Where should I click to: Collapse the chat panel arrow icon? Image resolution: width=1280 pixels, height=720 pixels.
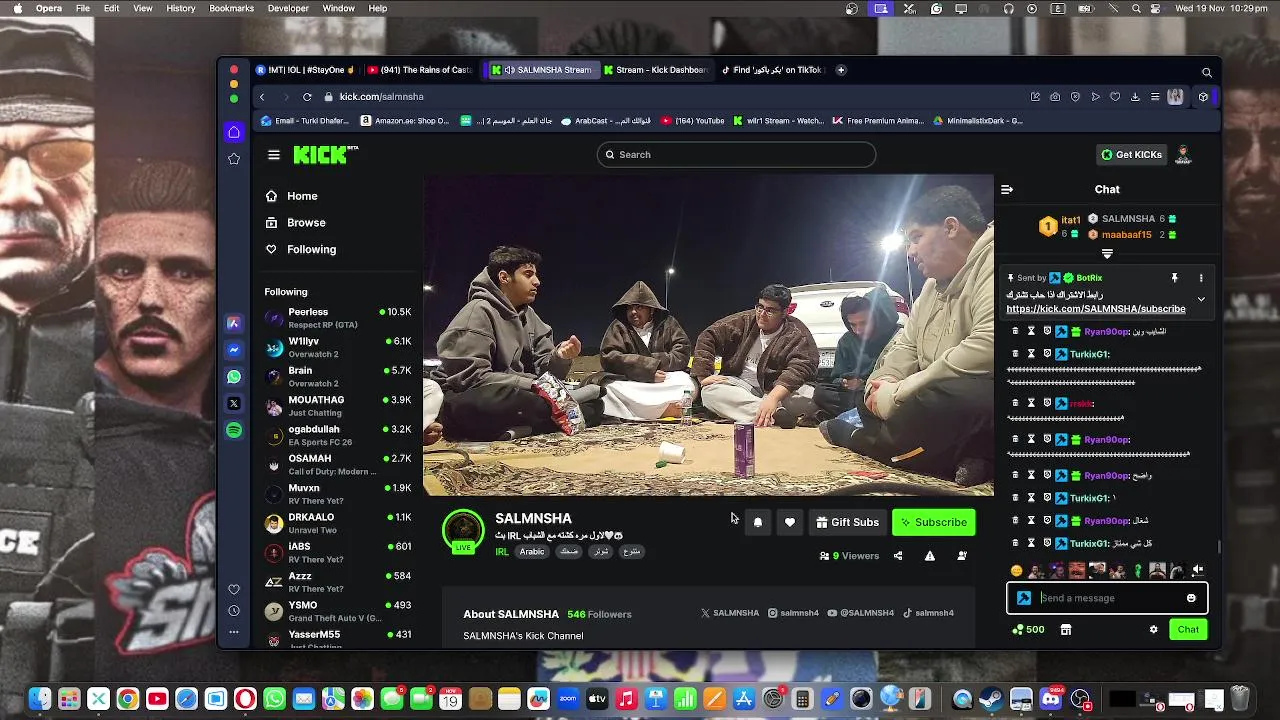(x=1007, y=189)
